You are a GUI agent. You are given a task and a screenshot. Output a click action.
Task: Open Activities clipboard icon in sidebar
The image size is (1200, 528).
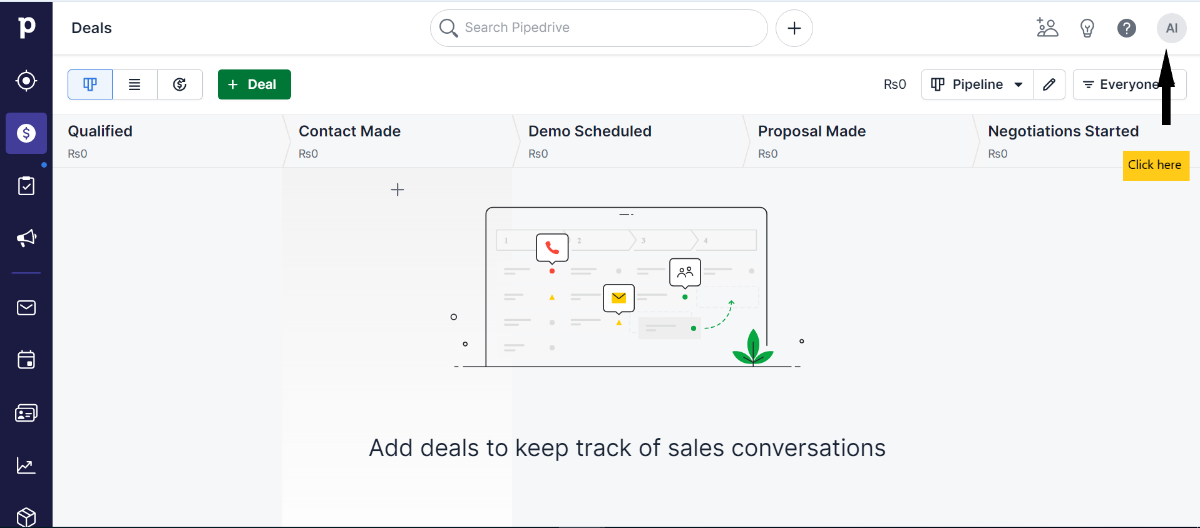[x=26, y=186]
